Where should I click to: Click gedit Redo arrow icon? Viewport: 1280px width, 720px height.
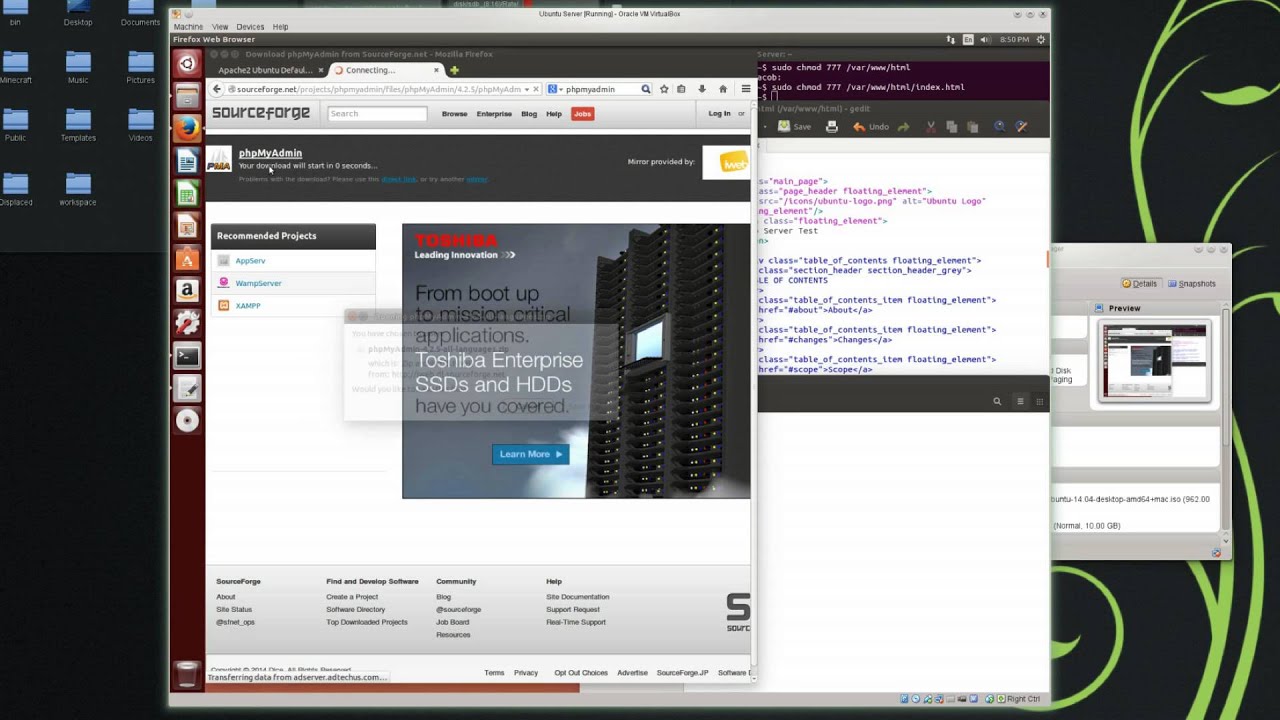pos(903,127)
